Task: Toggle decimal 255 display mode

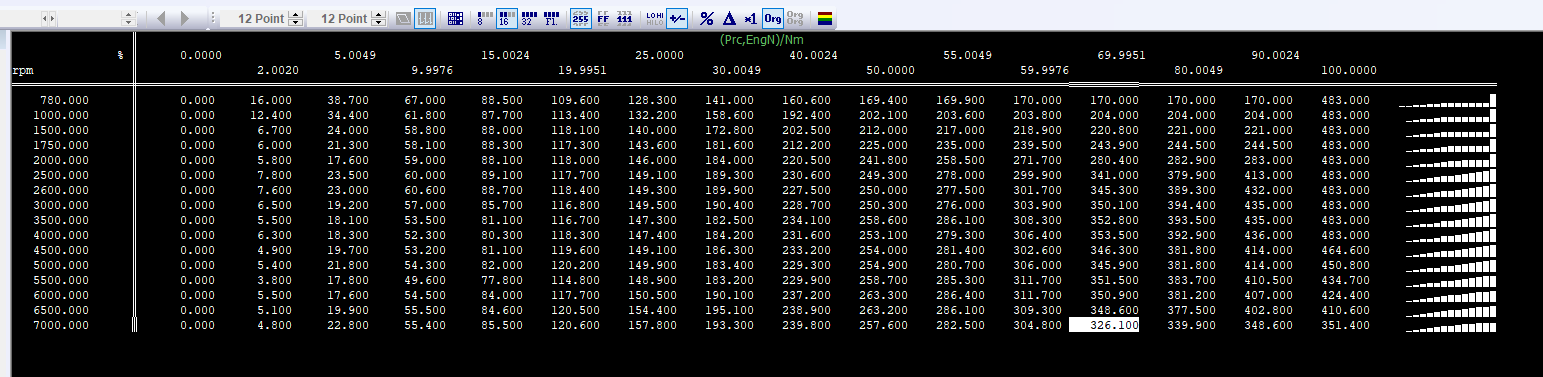Action: pyautogui.click(x=580, y=18)
